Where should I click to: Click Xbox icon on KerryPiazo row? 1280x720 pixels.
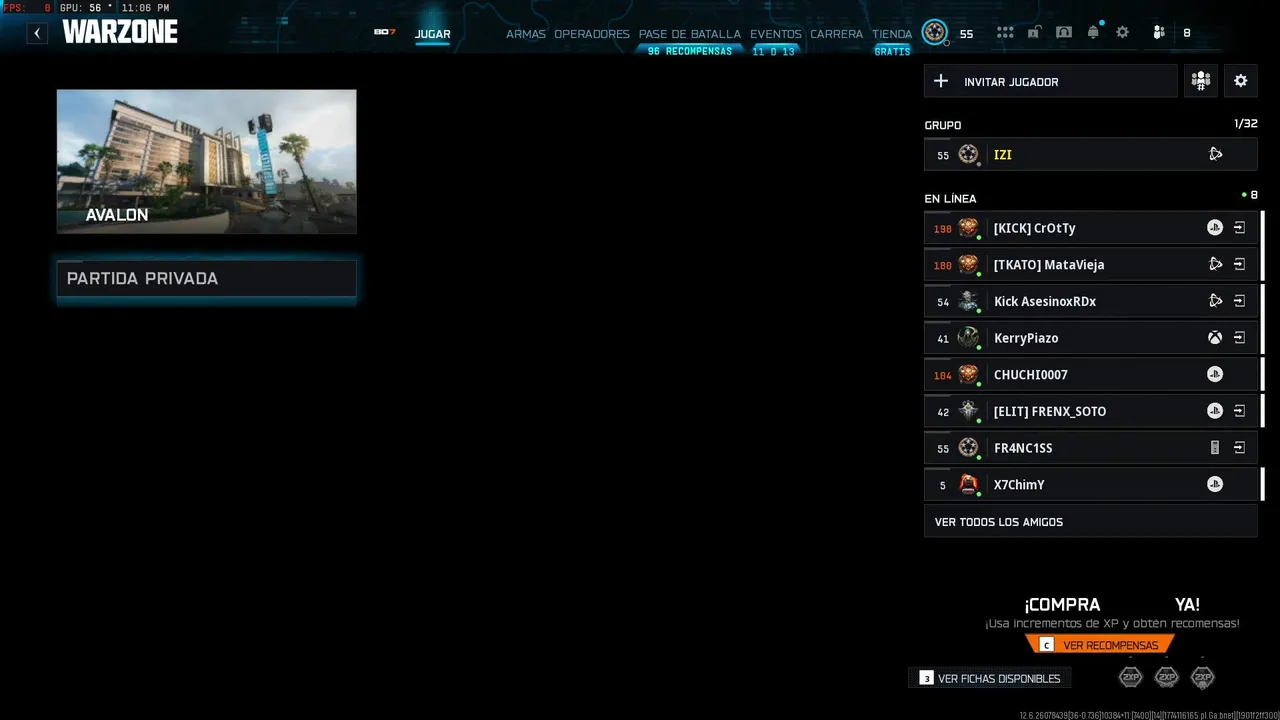click(x=1215, y=338)
